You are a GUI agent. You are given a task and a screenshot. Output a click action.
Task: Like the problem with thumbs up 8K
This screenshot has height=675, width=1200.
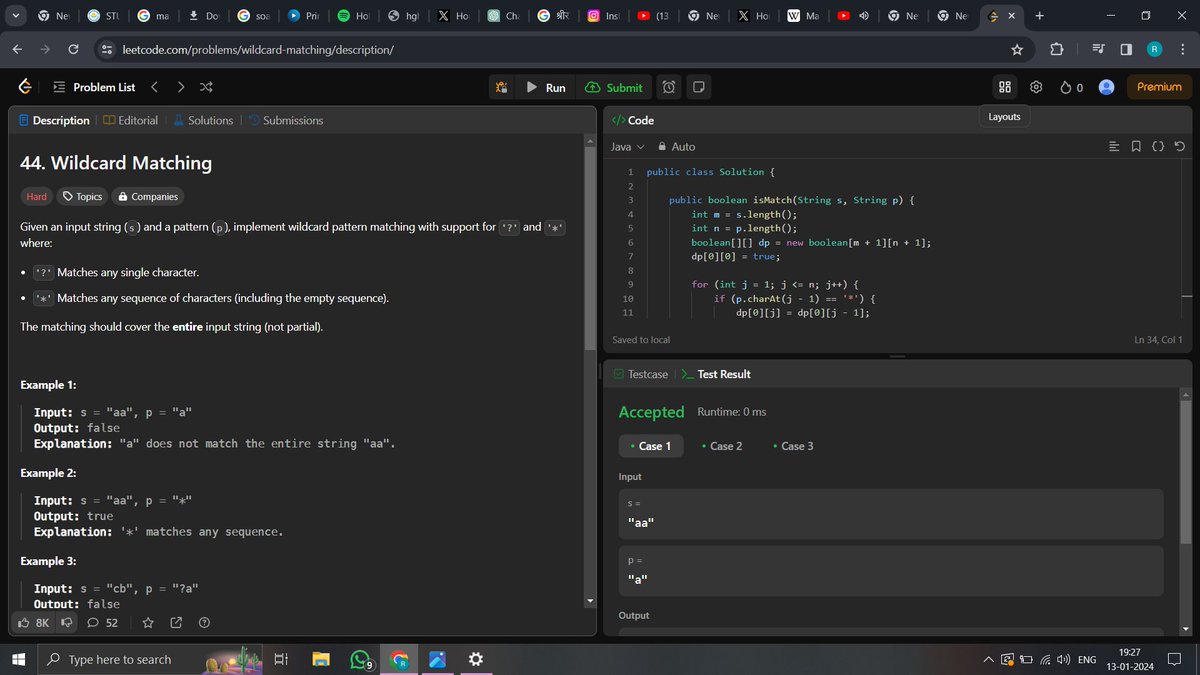pos(33,623)
